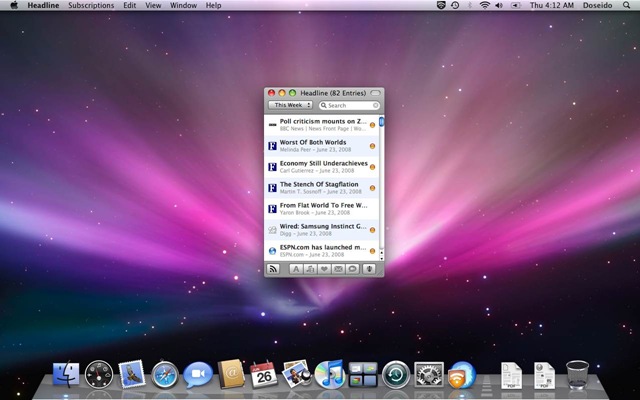The image size is (640, 400).
Task: Open the Window menu
Action: [x=183, y=6]
